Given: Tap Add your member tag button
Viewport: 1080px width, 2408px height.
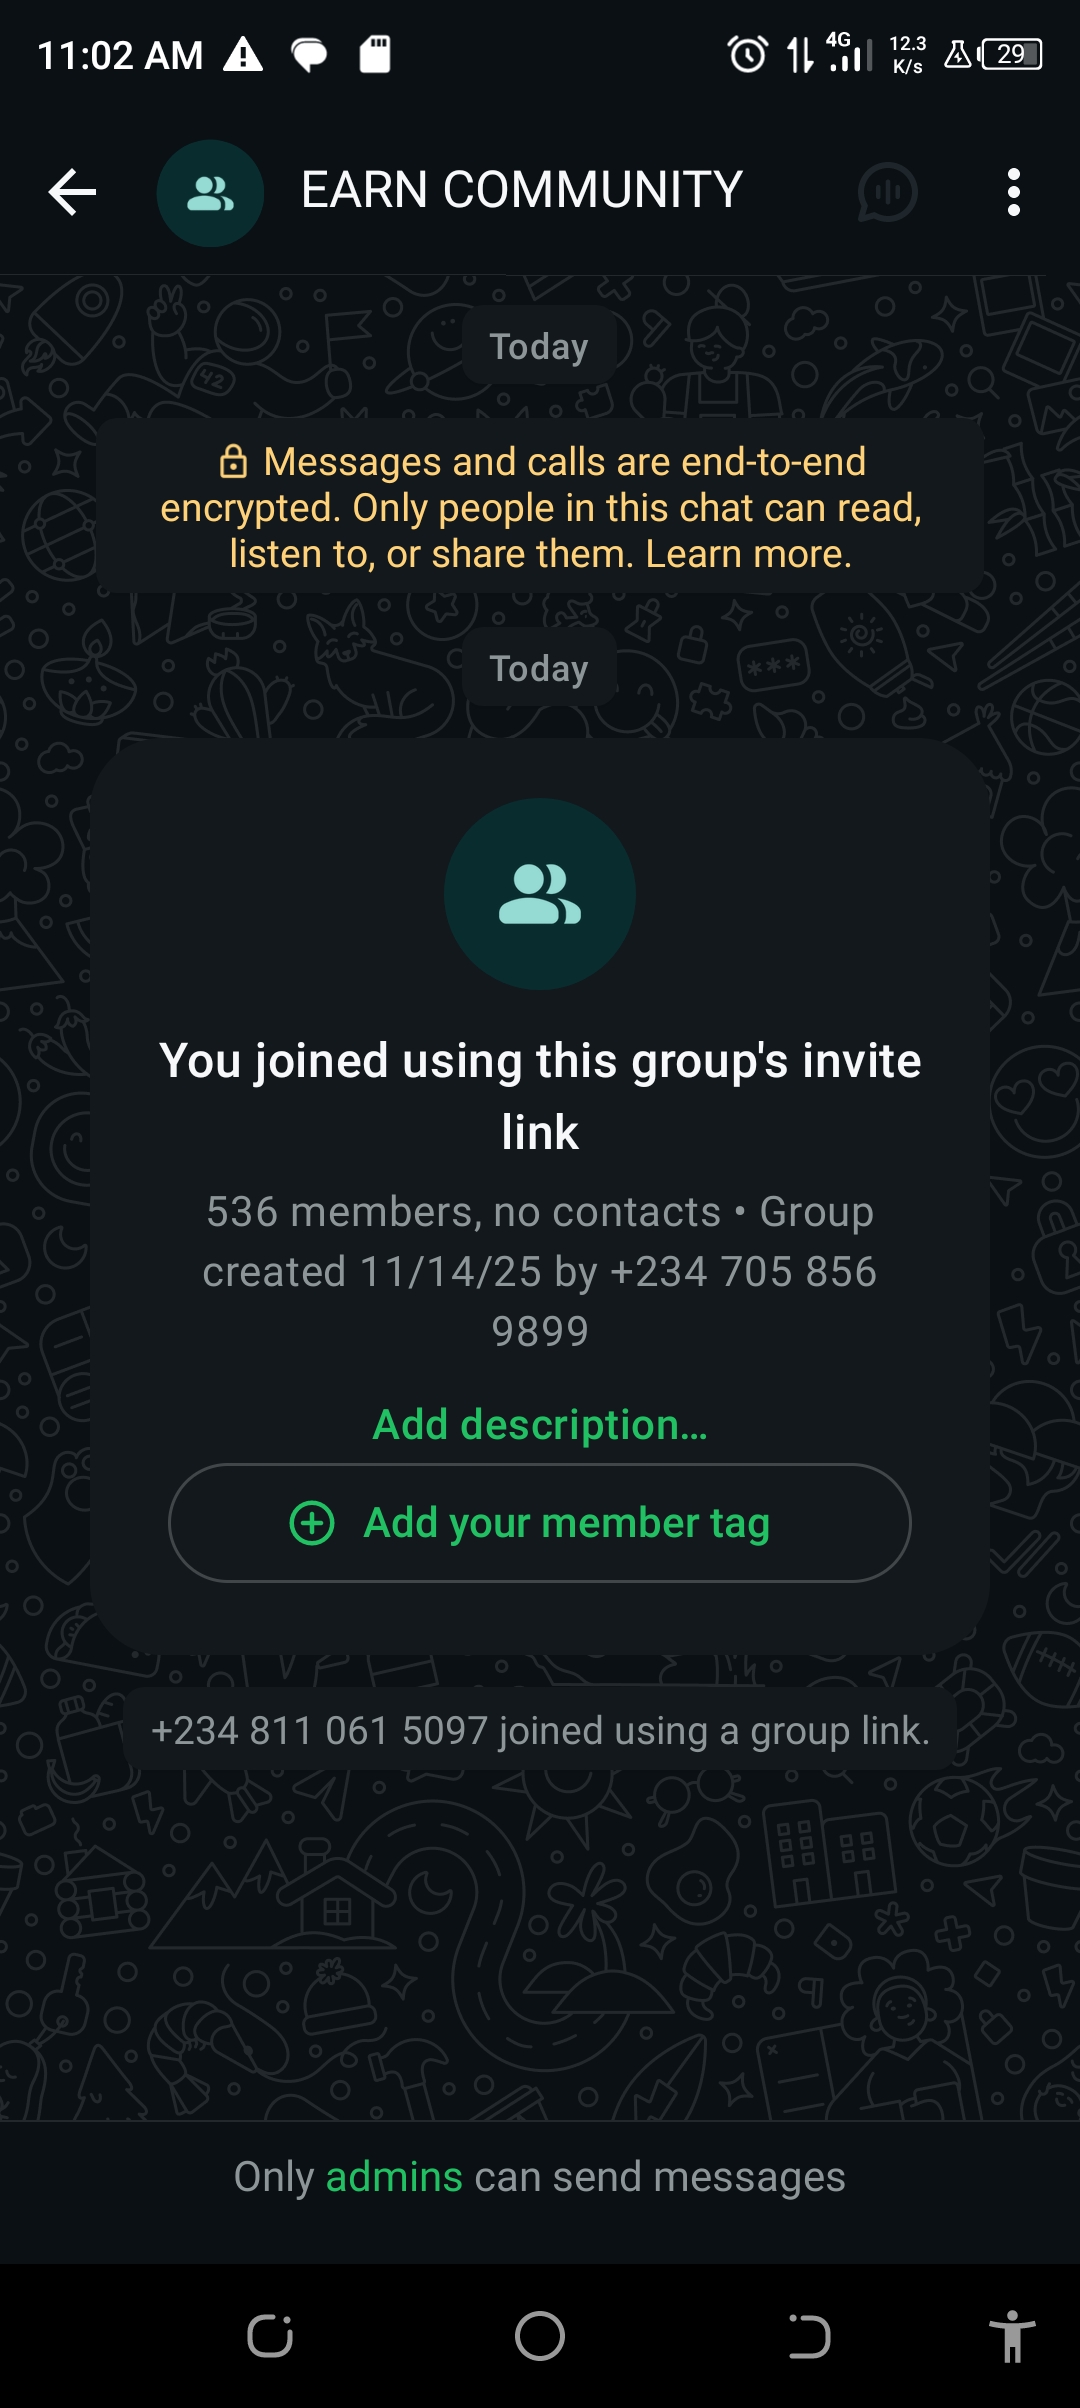Looking at the screenshot, I should pos(540,1523).
